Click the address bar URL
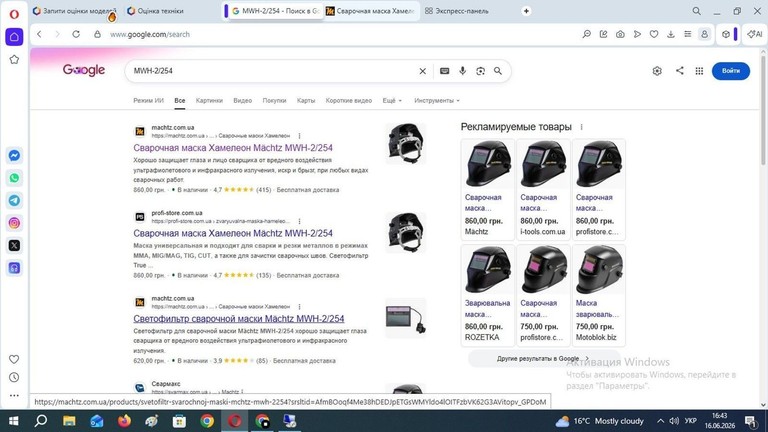 click(149, 34)
